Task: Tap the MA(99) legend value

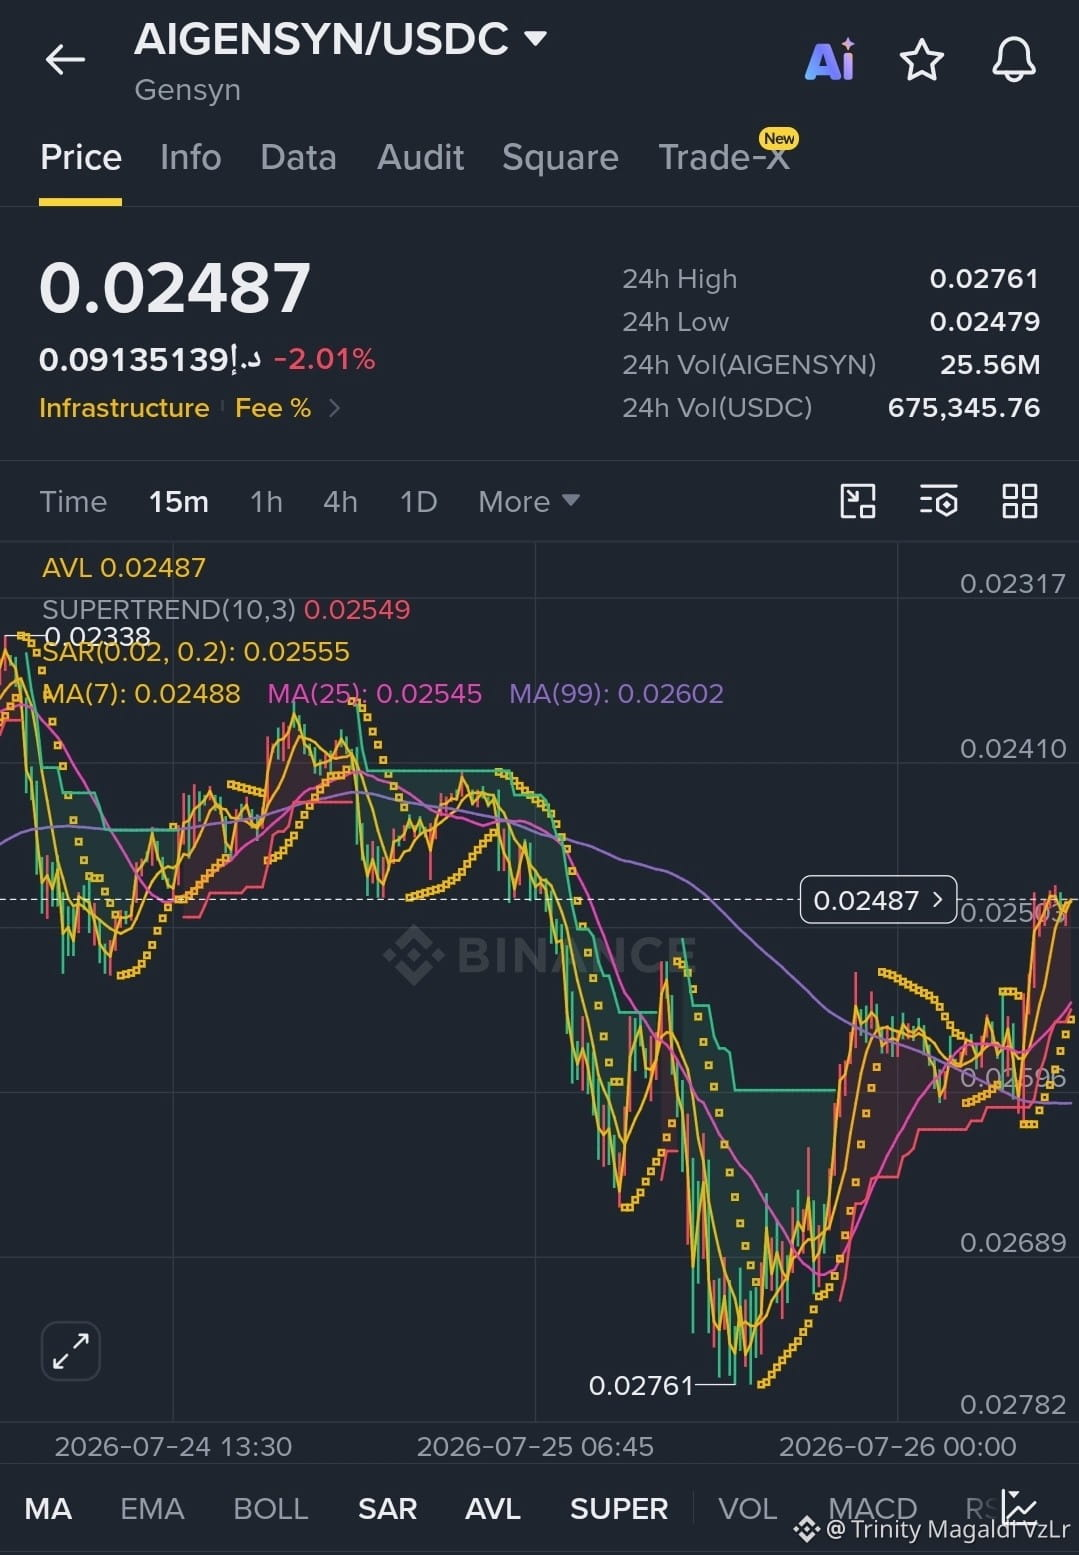Action: click(x=616, y=693)
